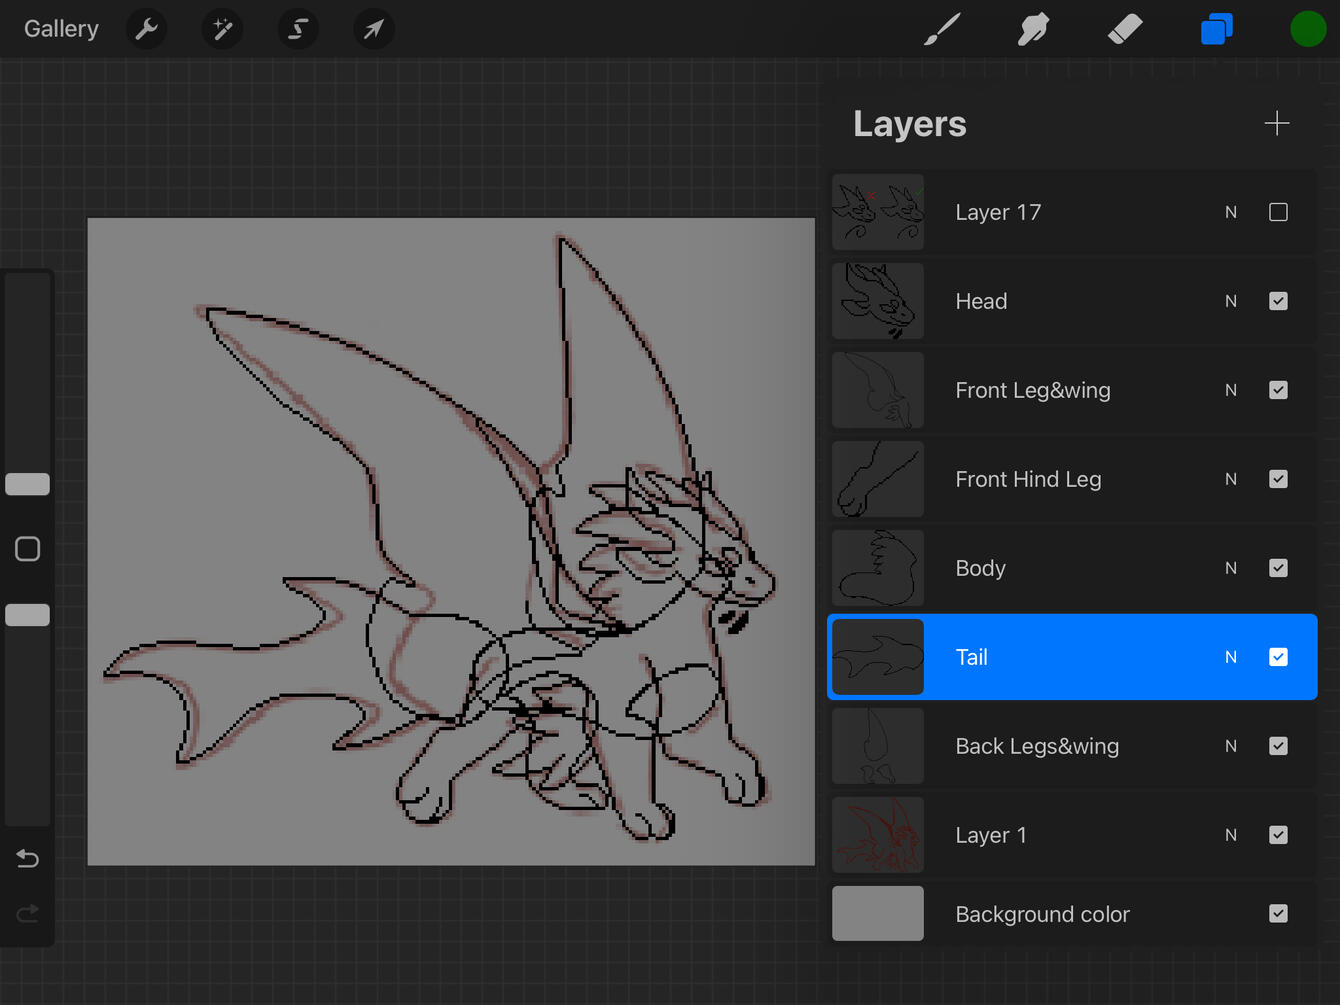This screenshot has width=1340, height=1005.
Task: Activate the Selection tool
Action: (298, 29)
